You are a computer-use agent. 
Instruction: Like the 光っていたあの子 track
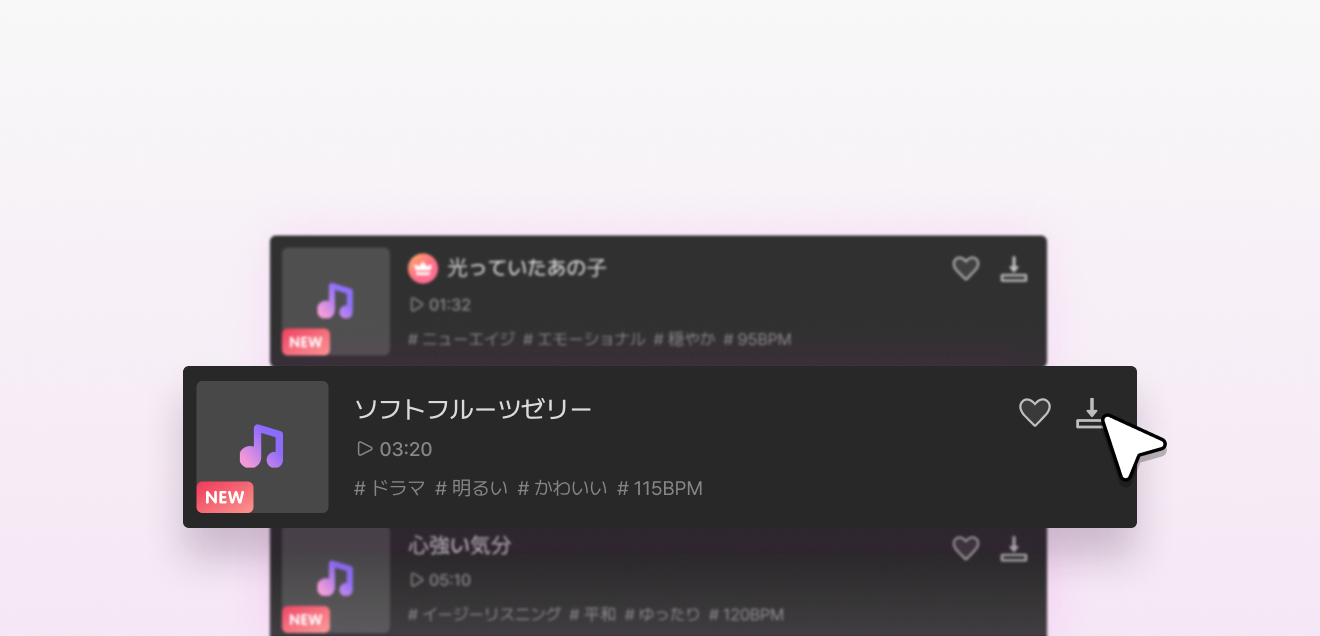point(965,268)
